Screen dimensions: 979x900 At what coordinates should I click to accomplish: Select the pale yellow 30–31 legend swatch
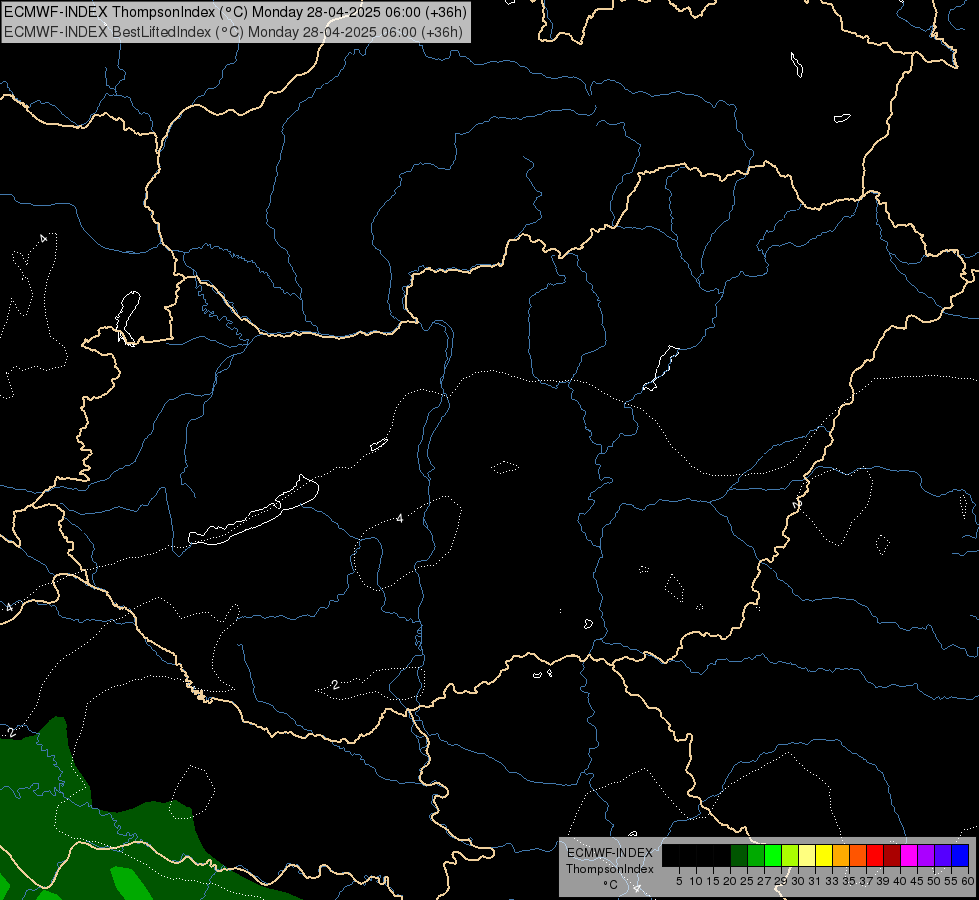pyautogui.click(x=807, y=855)
